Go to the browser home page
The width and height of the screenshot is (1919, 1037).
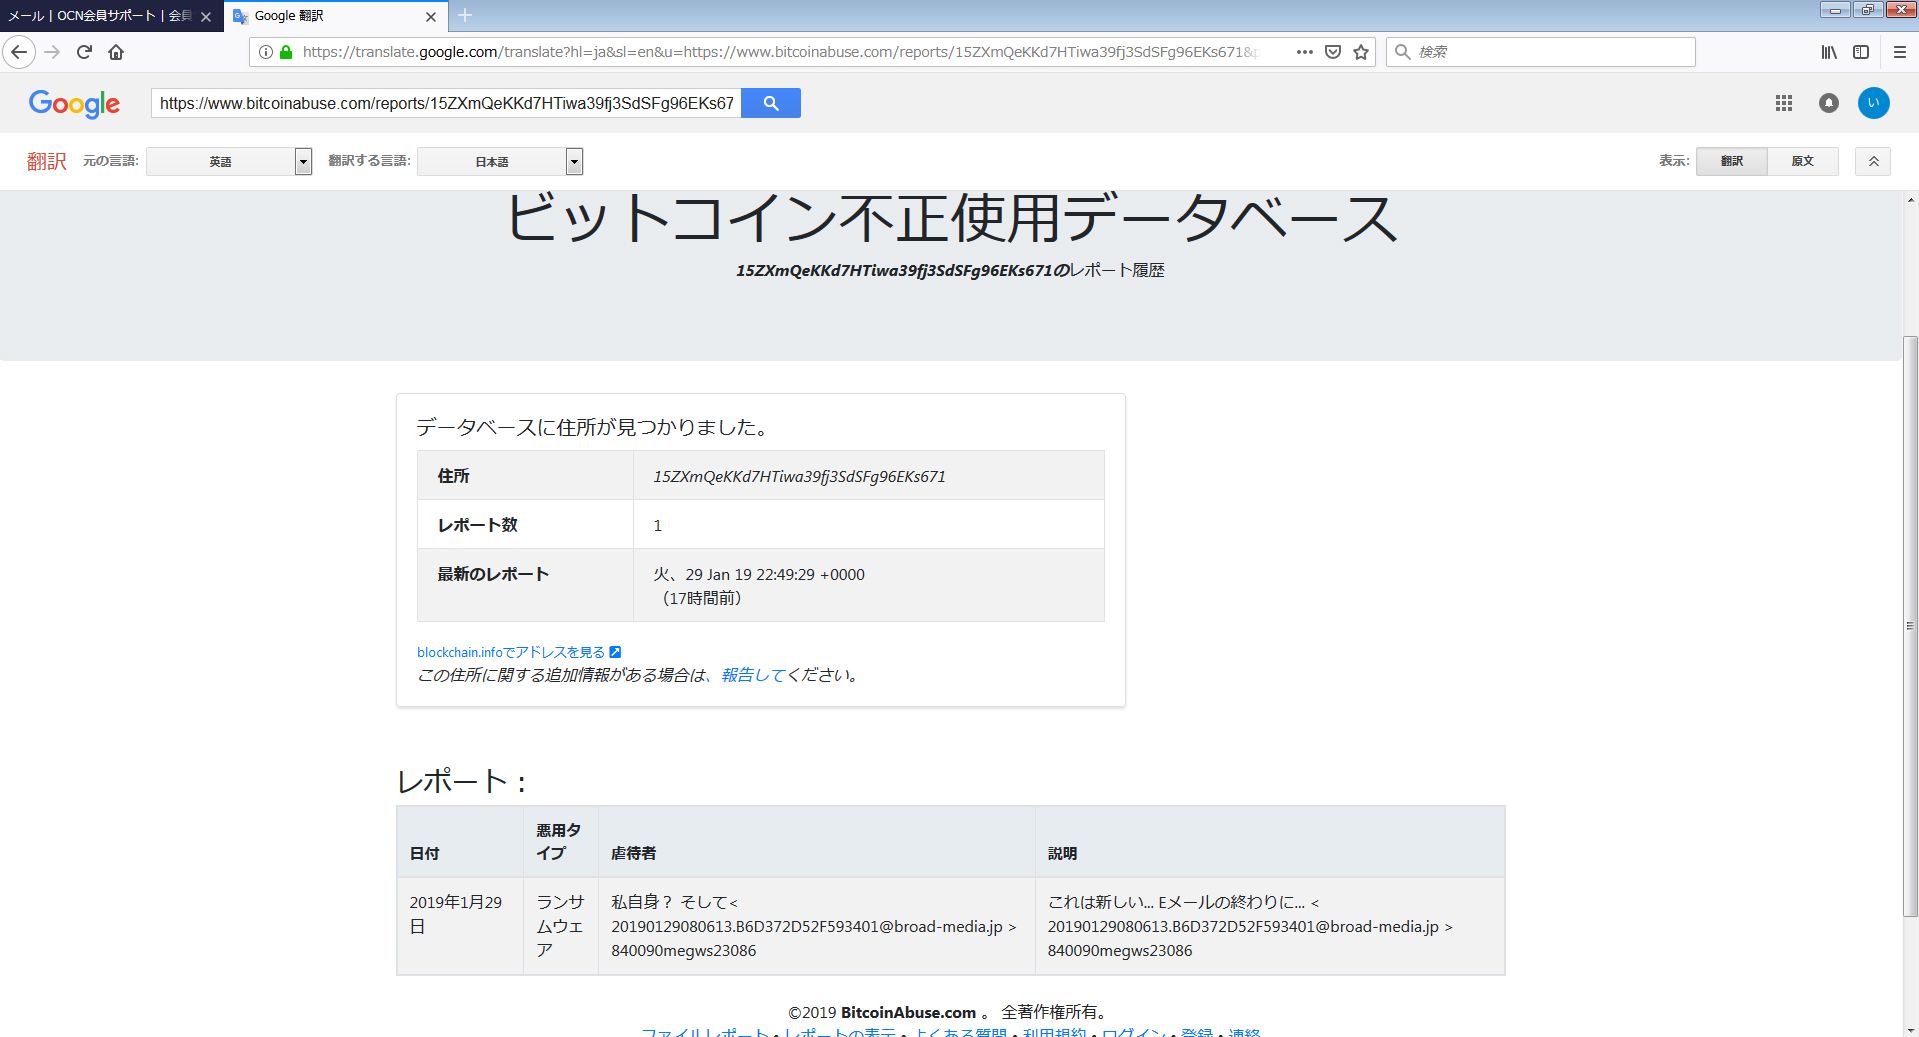116,52
